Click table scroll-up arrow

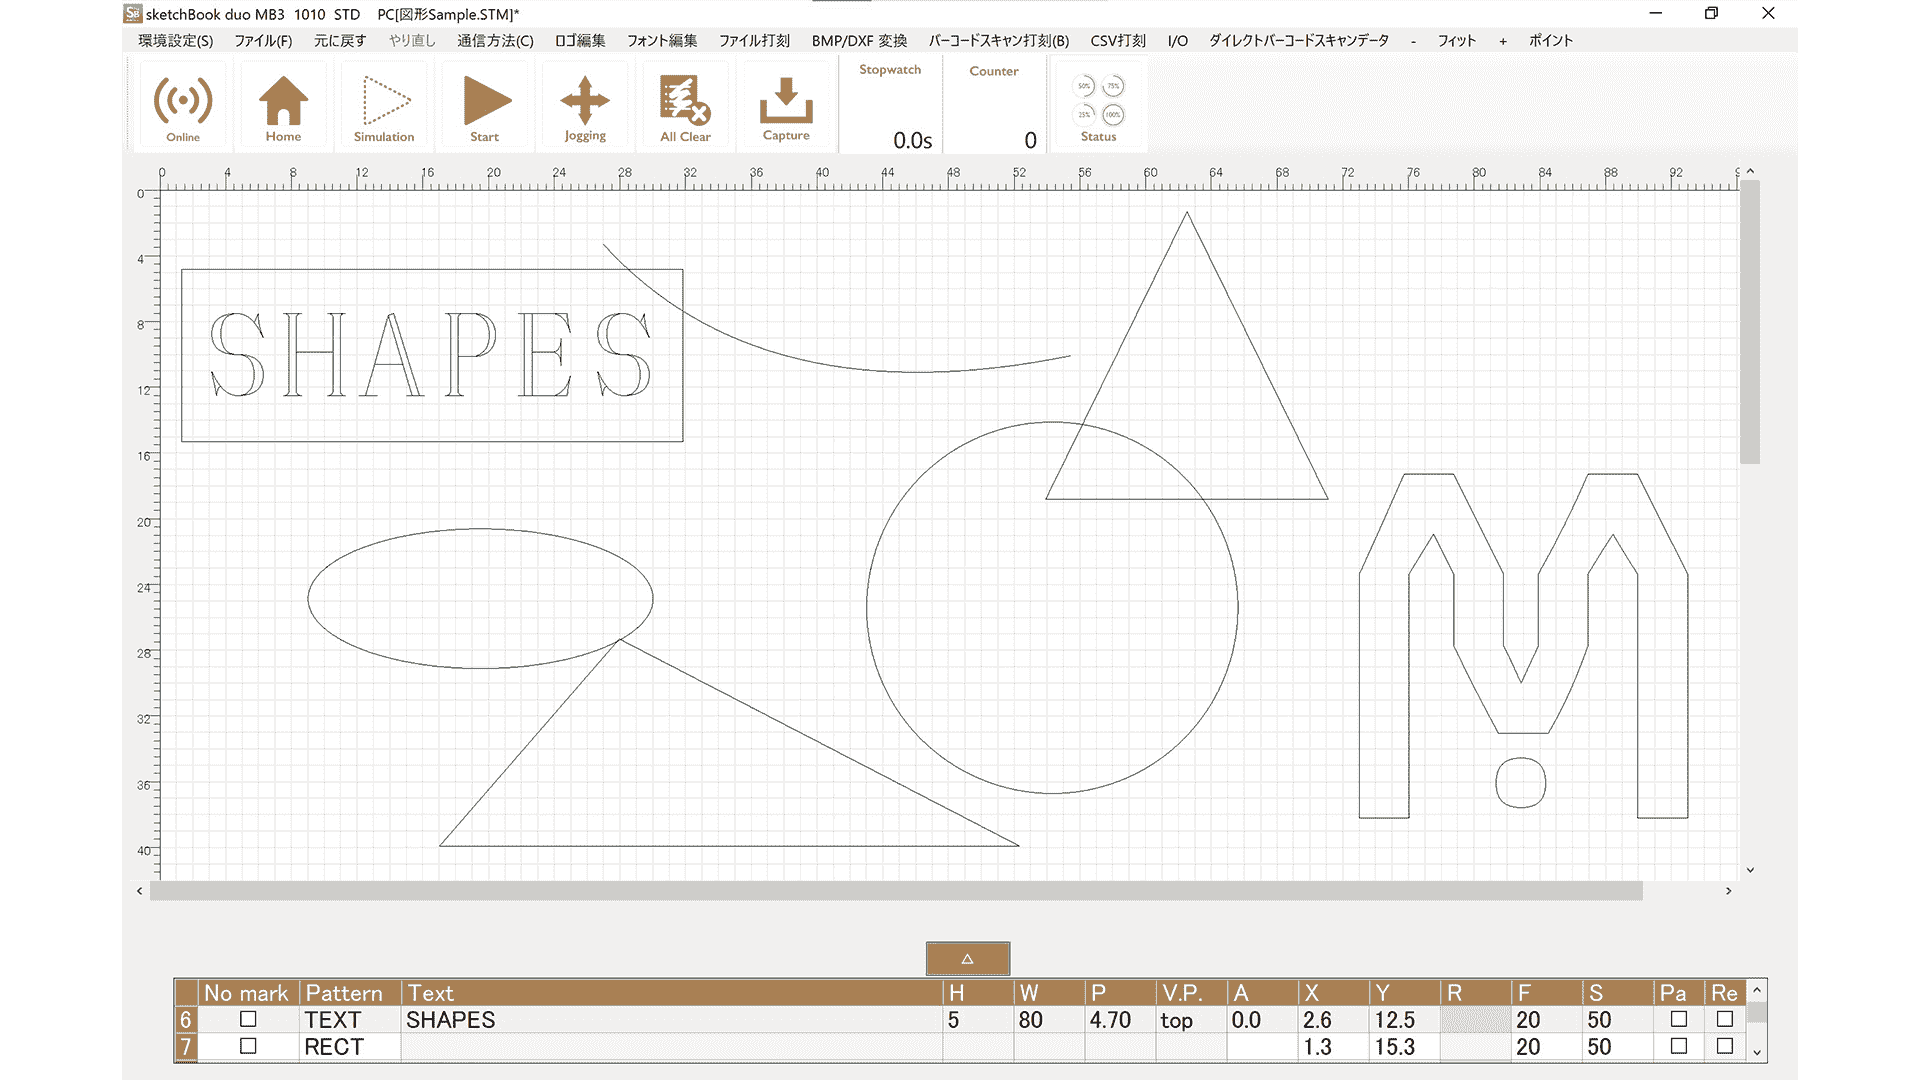(1757, 990)
